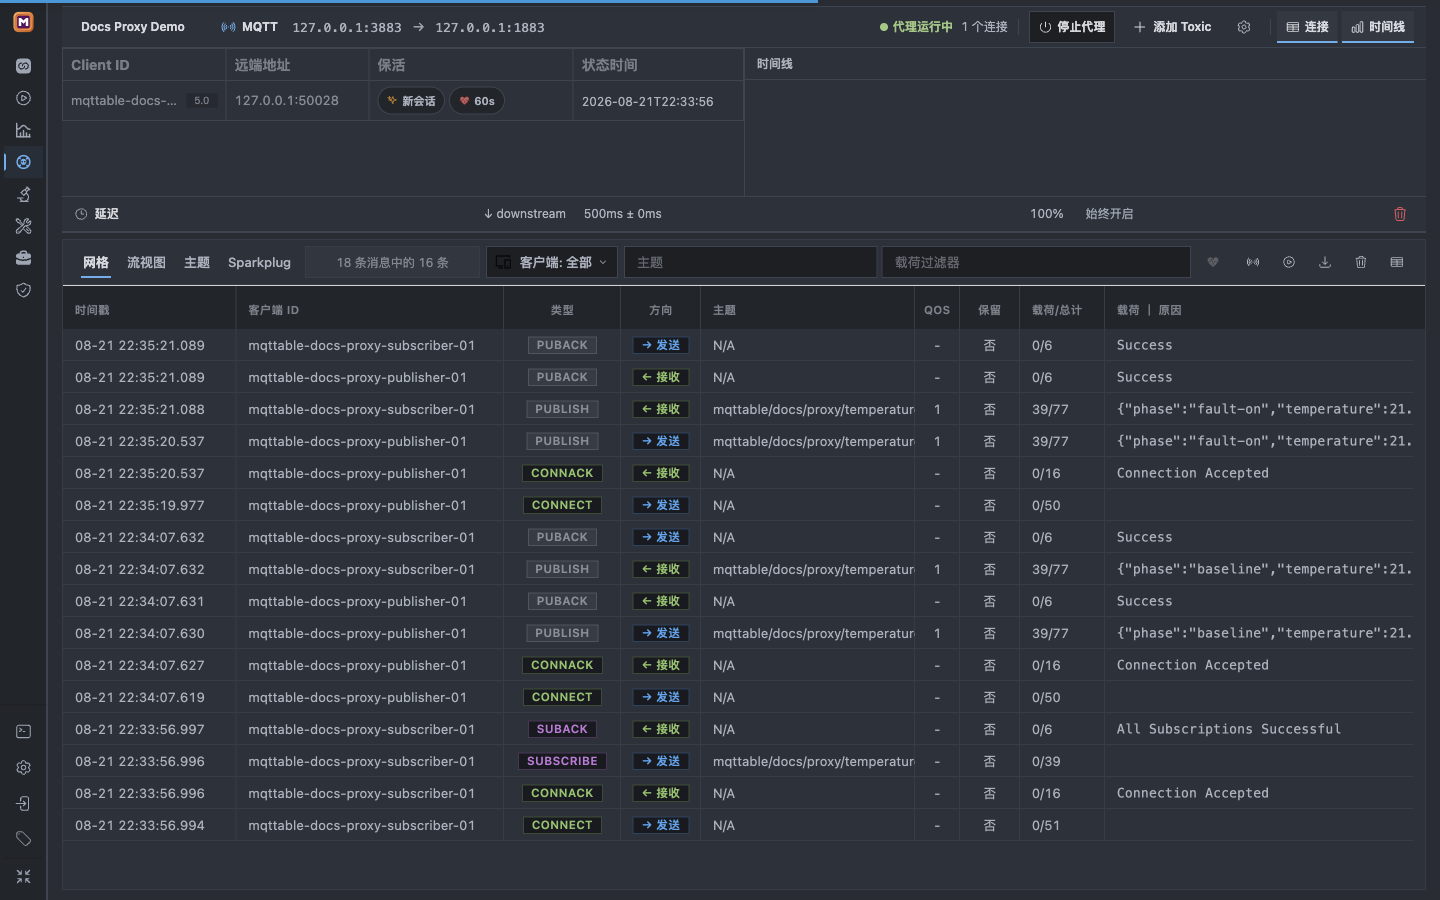1440x900 pixels.
Task: Click the MQTTable app logo
Action: point(23,21)
